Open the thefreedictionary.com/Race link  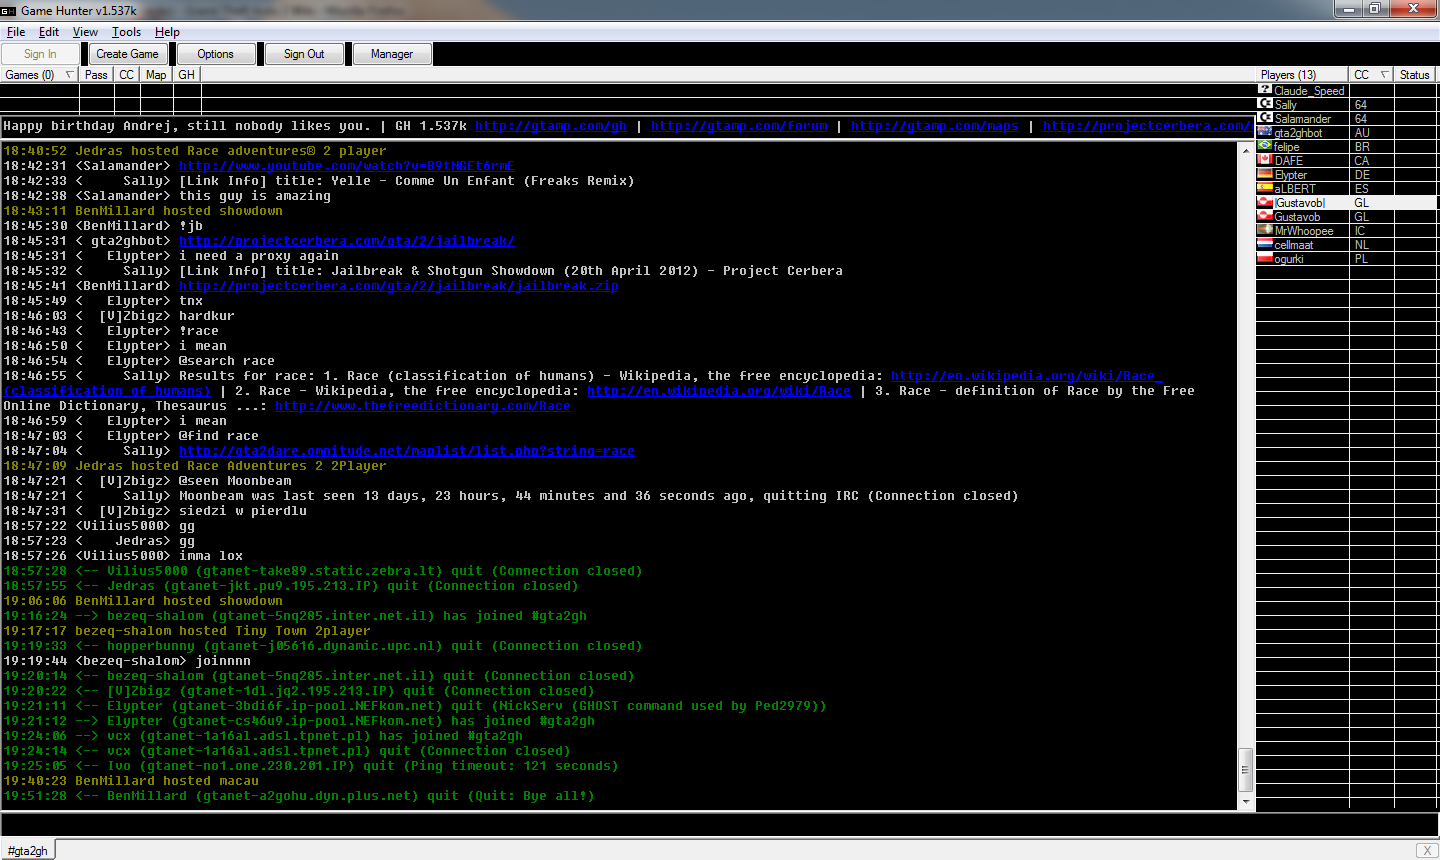click(x=422, y=406)
